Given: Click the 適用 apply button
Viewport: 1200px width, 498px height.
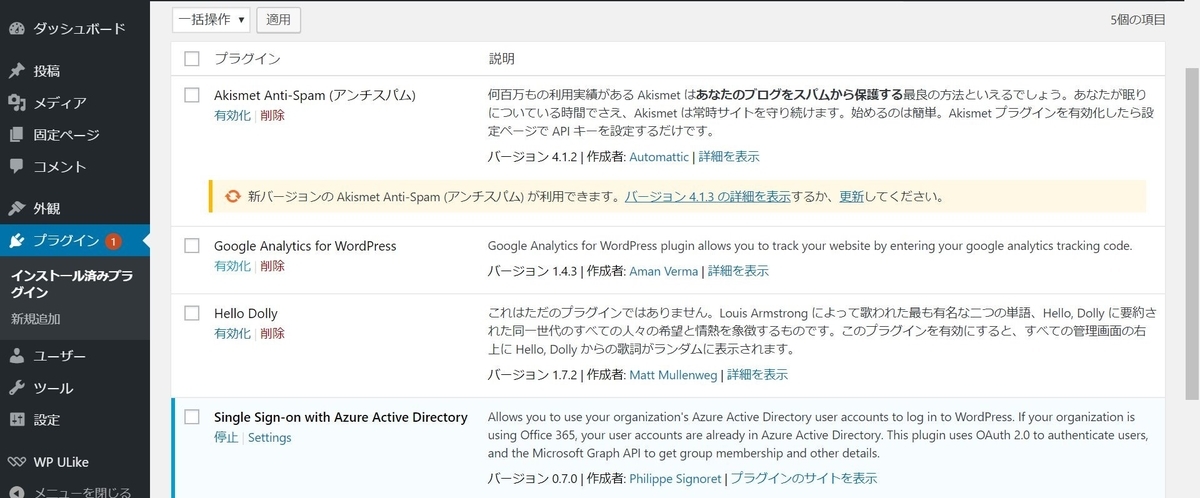Looking at the screenshot, I should (279, 19).
